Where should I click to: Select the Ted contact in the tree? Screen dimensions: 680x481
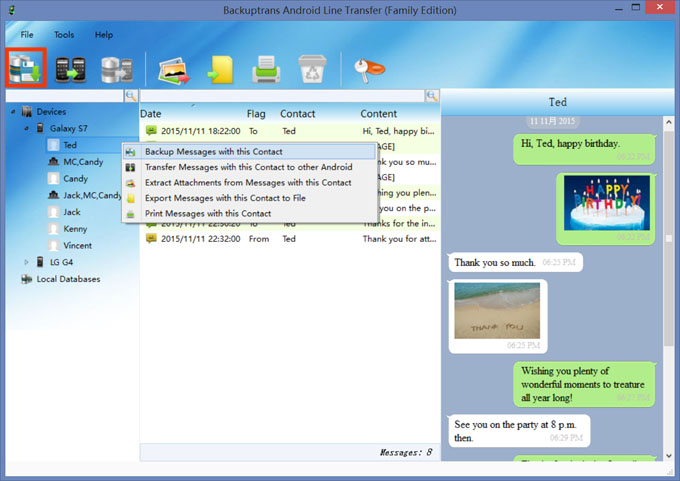click(70, 145)
